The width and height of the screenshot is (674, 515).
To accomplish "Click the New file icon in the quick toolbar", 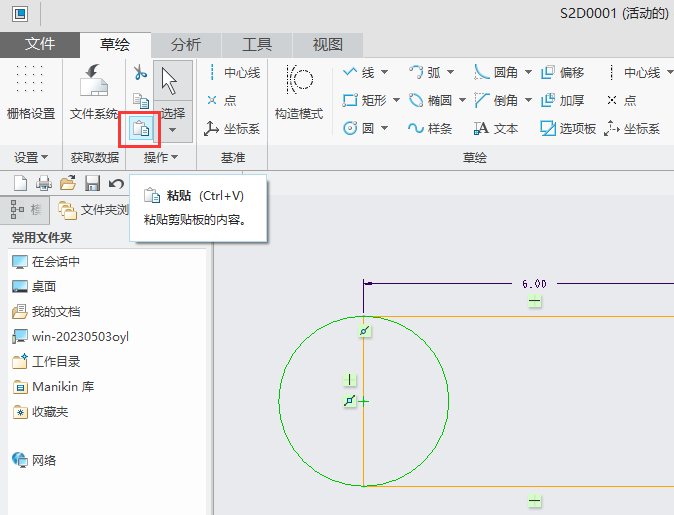I will (x=20, y=184).
